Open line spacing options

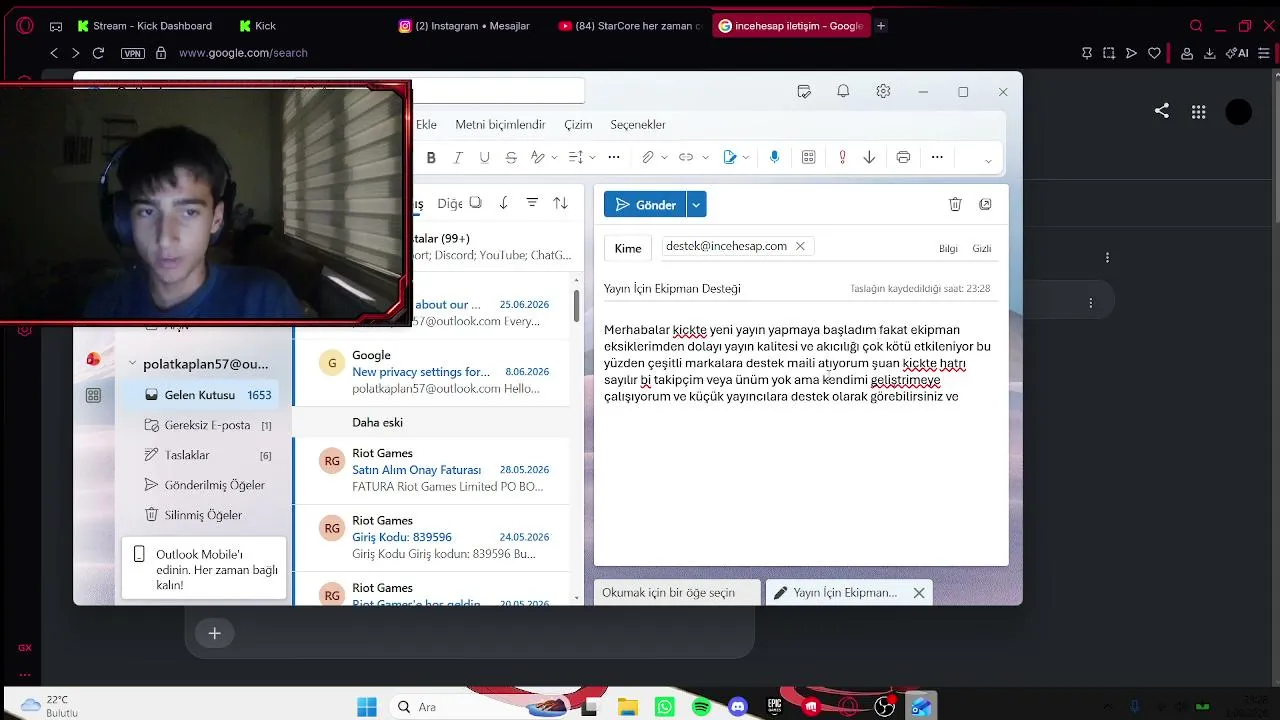(x=575, y=157)
